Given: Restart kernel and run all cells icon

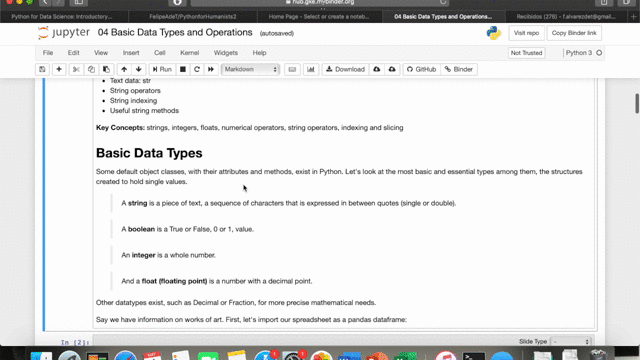Looking at the screenshot, I should click(x=211, y=69).
